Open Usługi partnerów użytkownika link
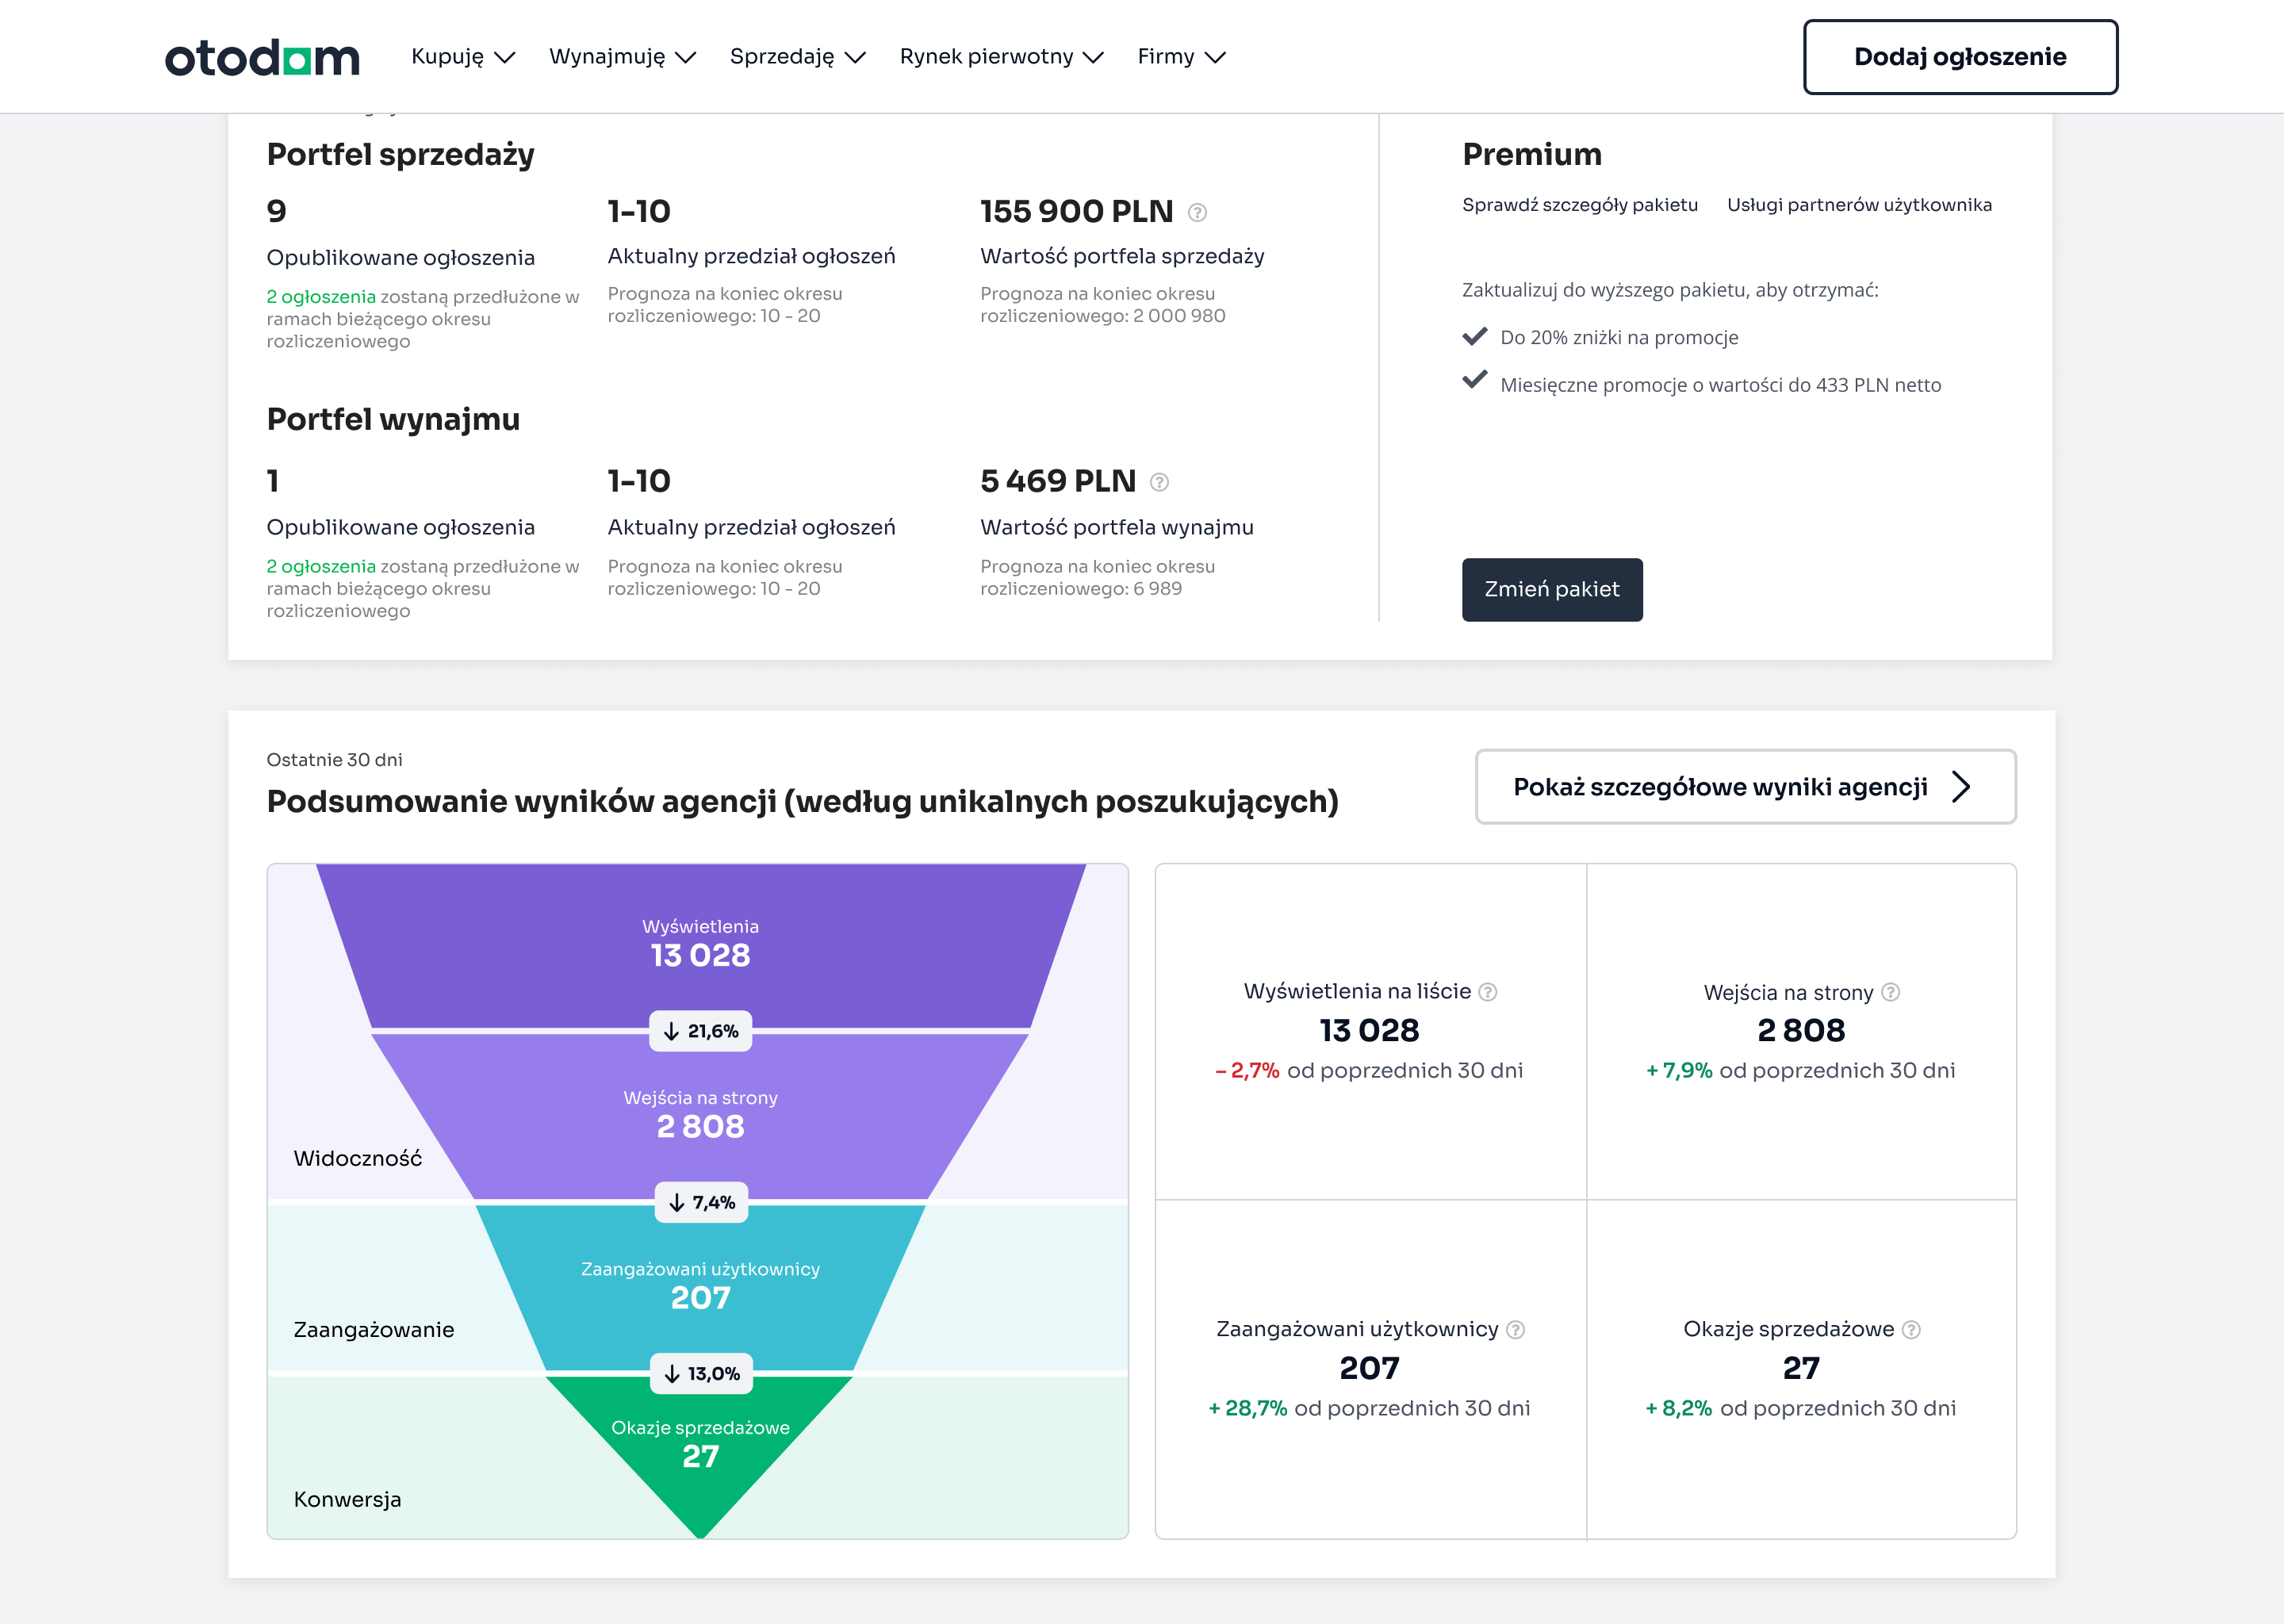Screen dimensions: 2284x1624 point(1859,205)
